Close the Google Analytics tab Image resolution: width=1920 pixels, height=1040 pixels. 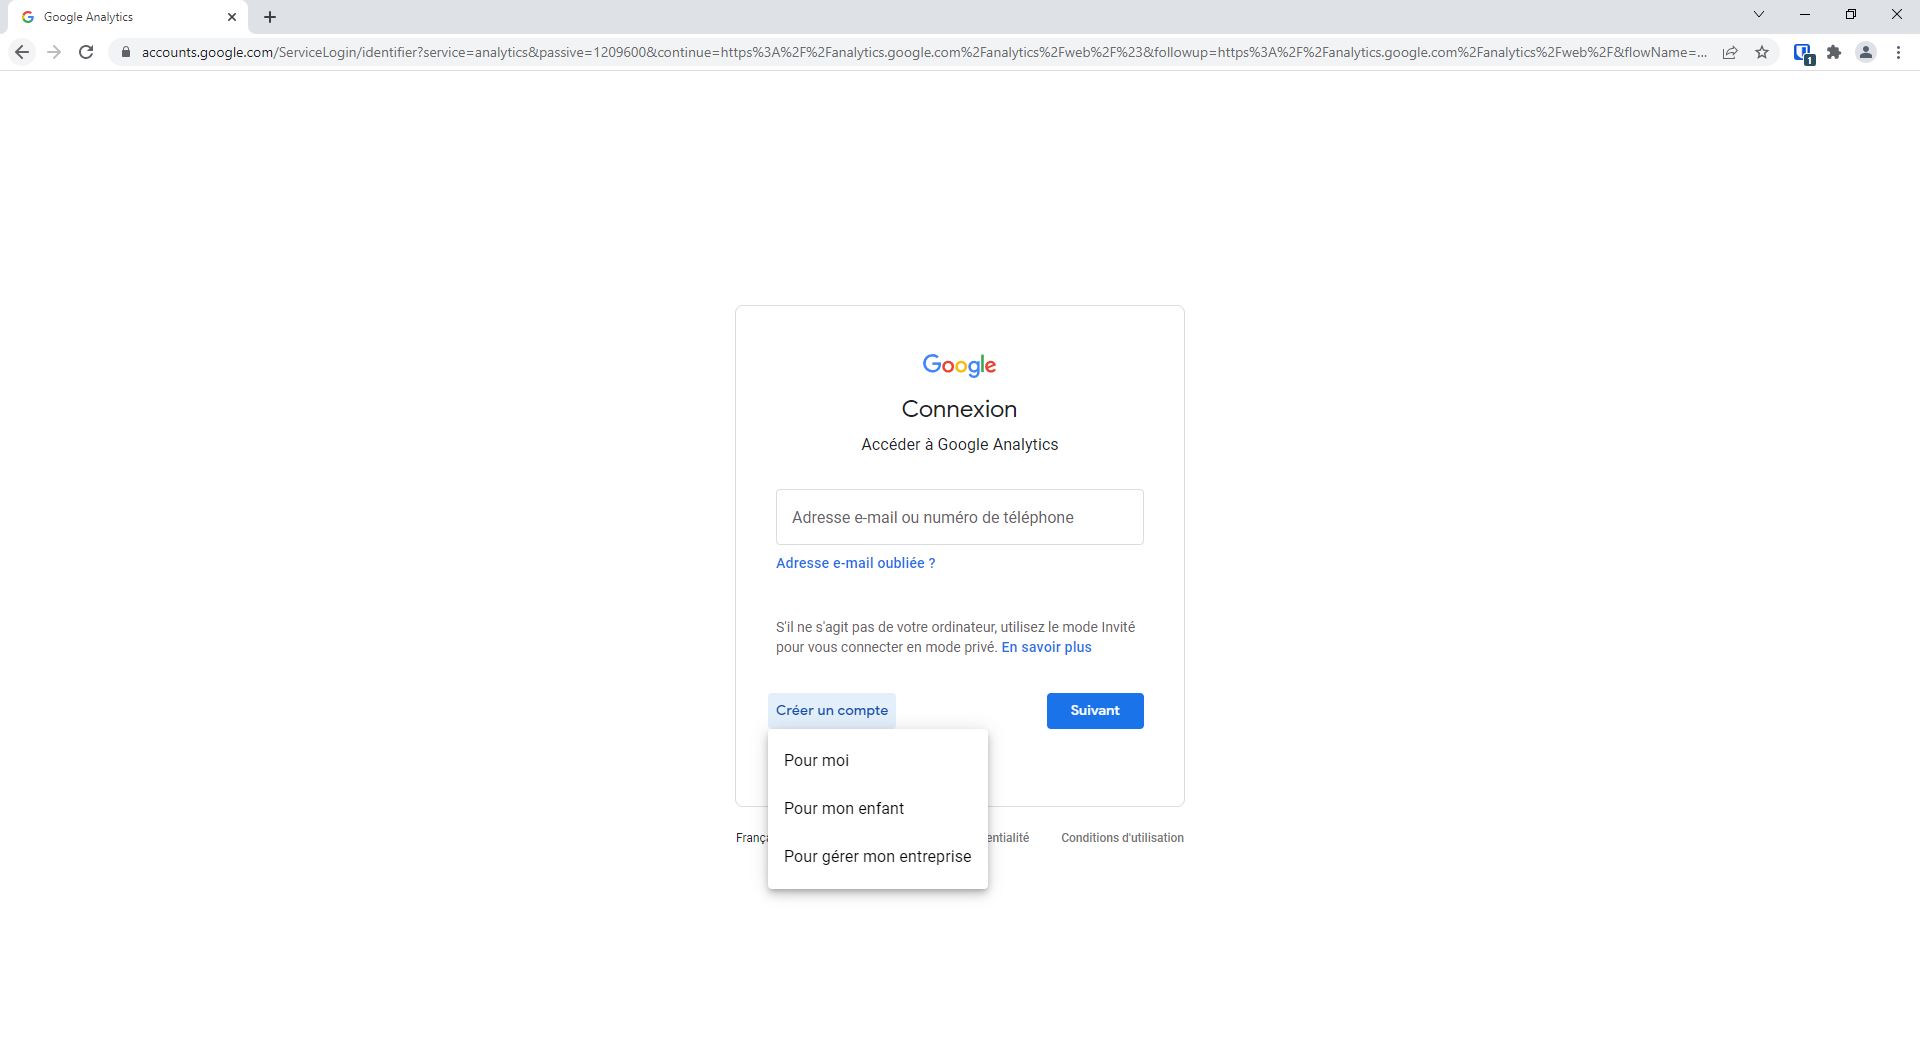click(232, 17)
